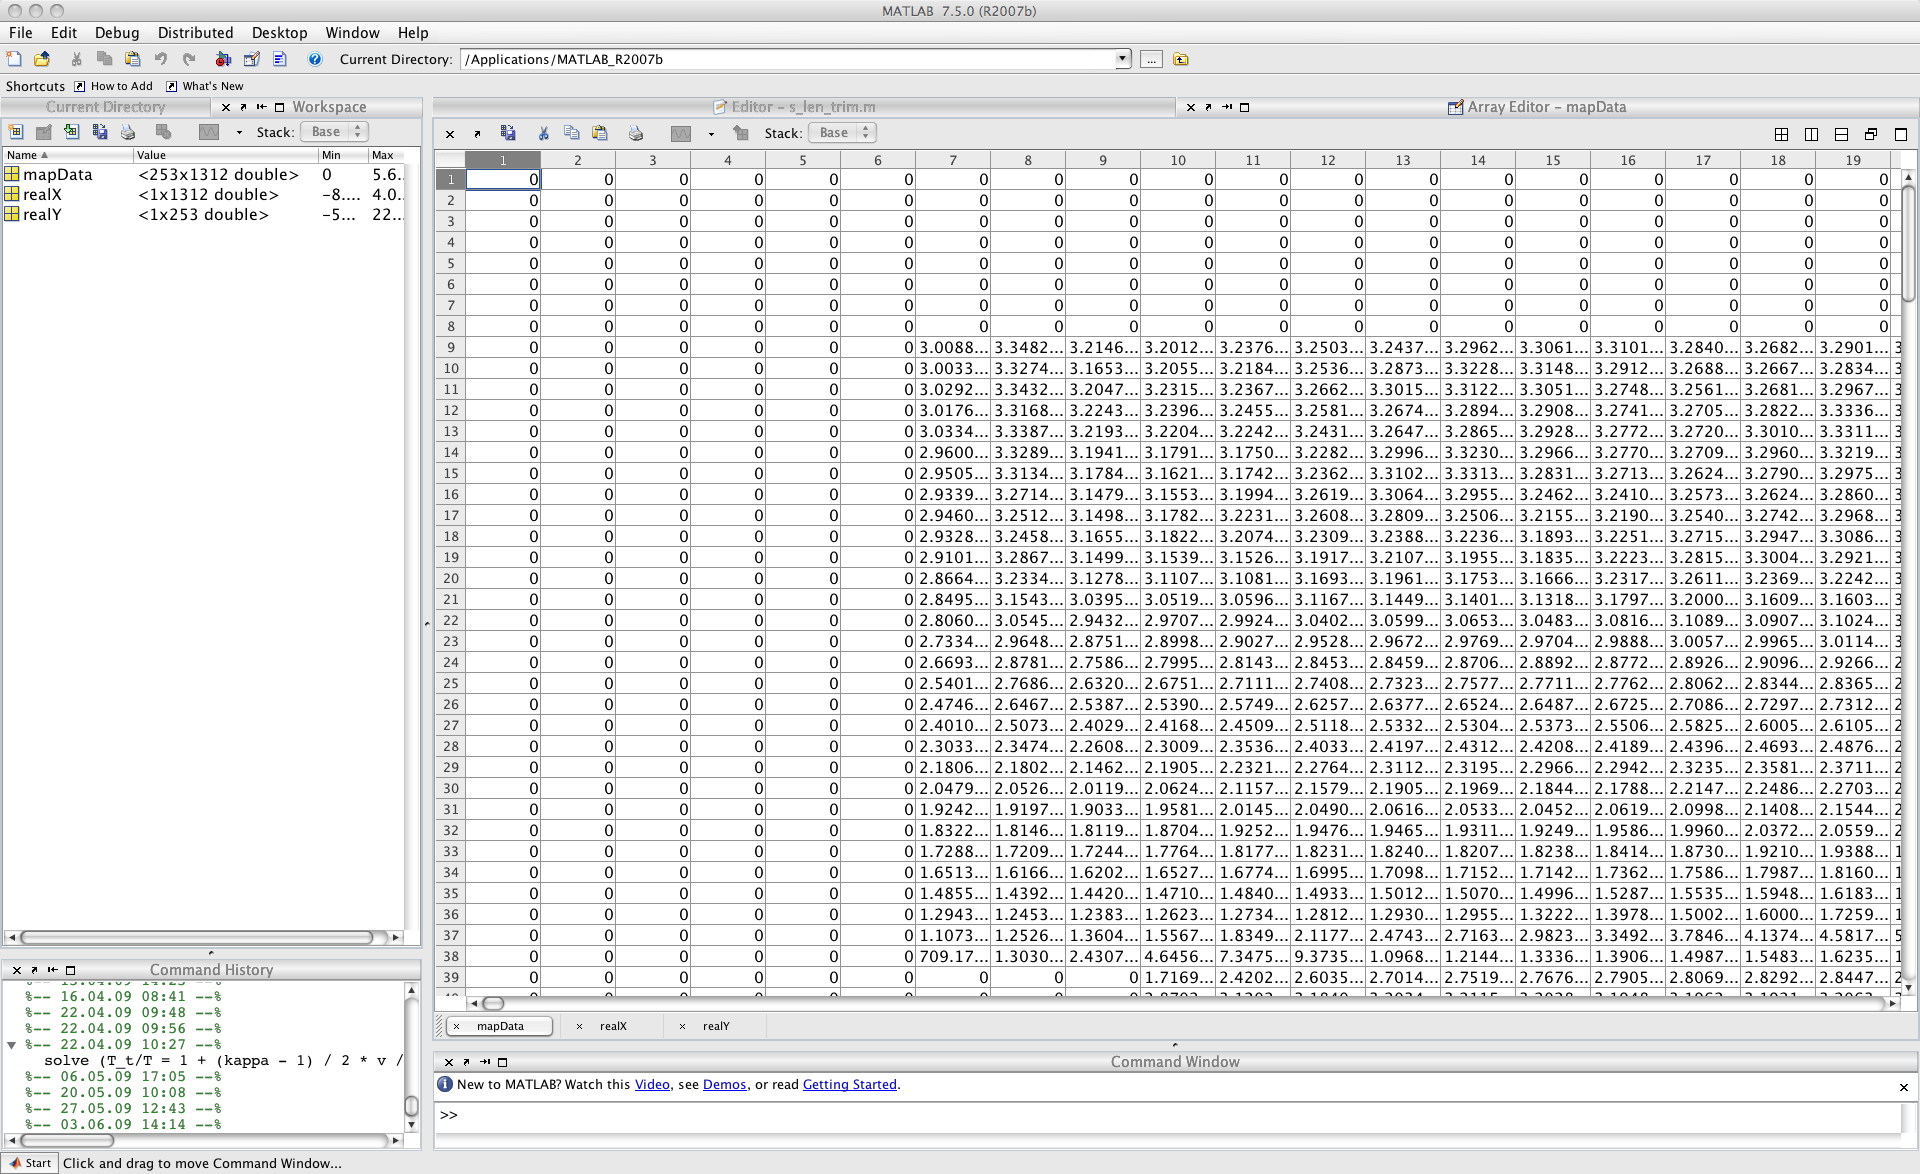This screenshot has height=1174, width=1920.
Task: Click the Array Editor horizontal scrollbar thumb
Action: (x=493, y=1003)
